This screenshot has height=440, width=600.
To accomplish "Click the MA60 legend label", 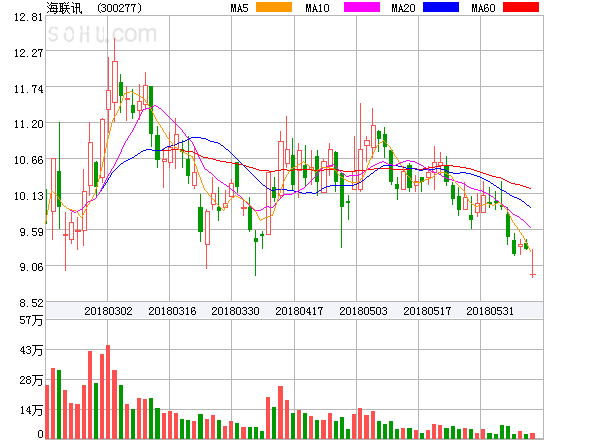I will point(483,8).
